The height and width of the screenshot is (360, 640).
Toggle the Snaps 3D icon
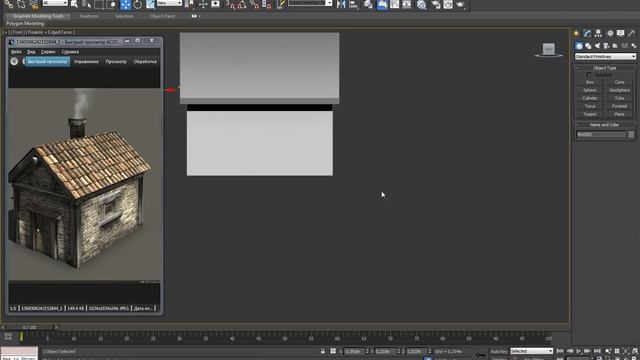tap(231, 4)
